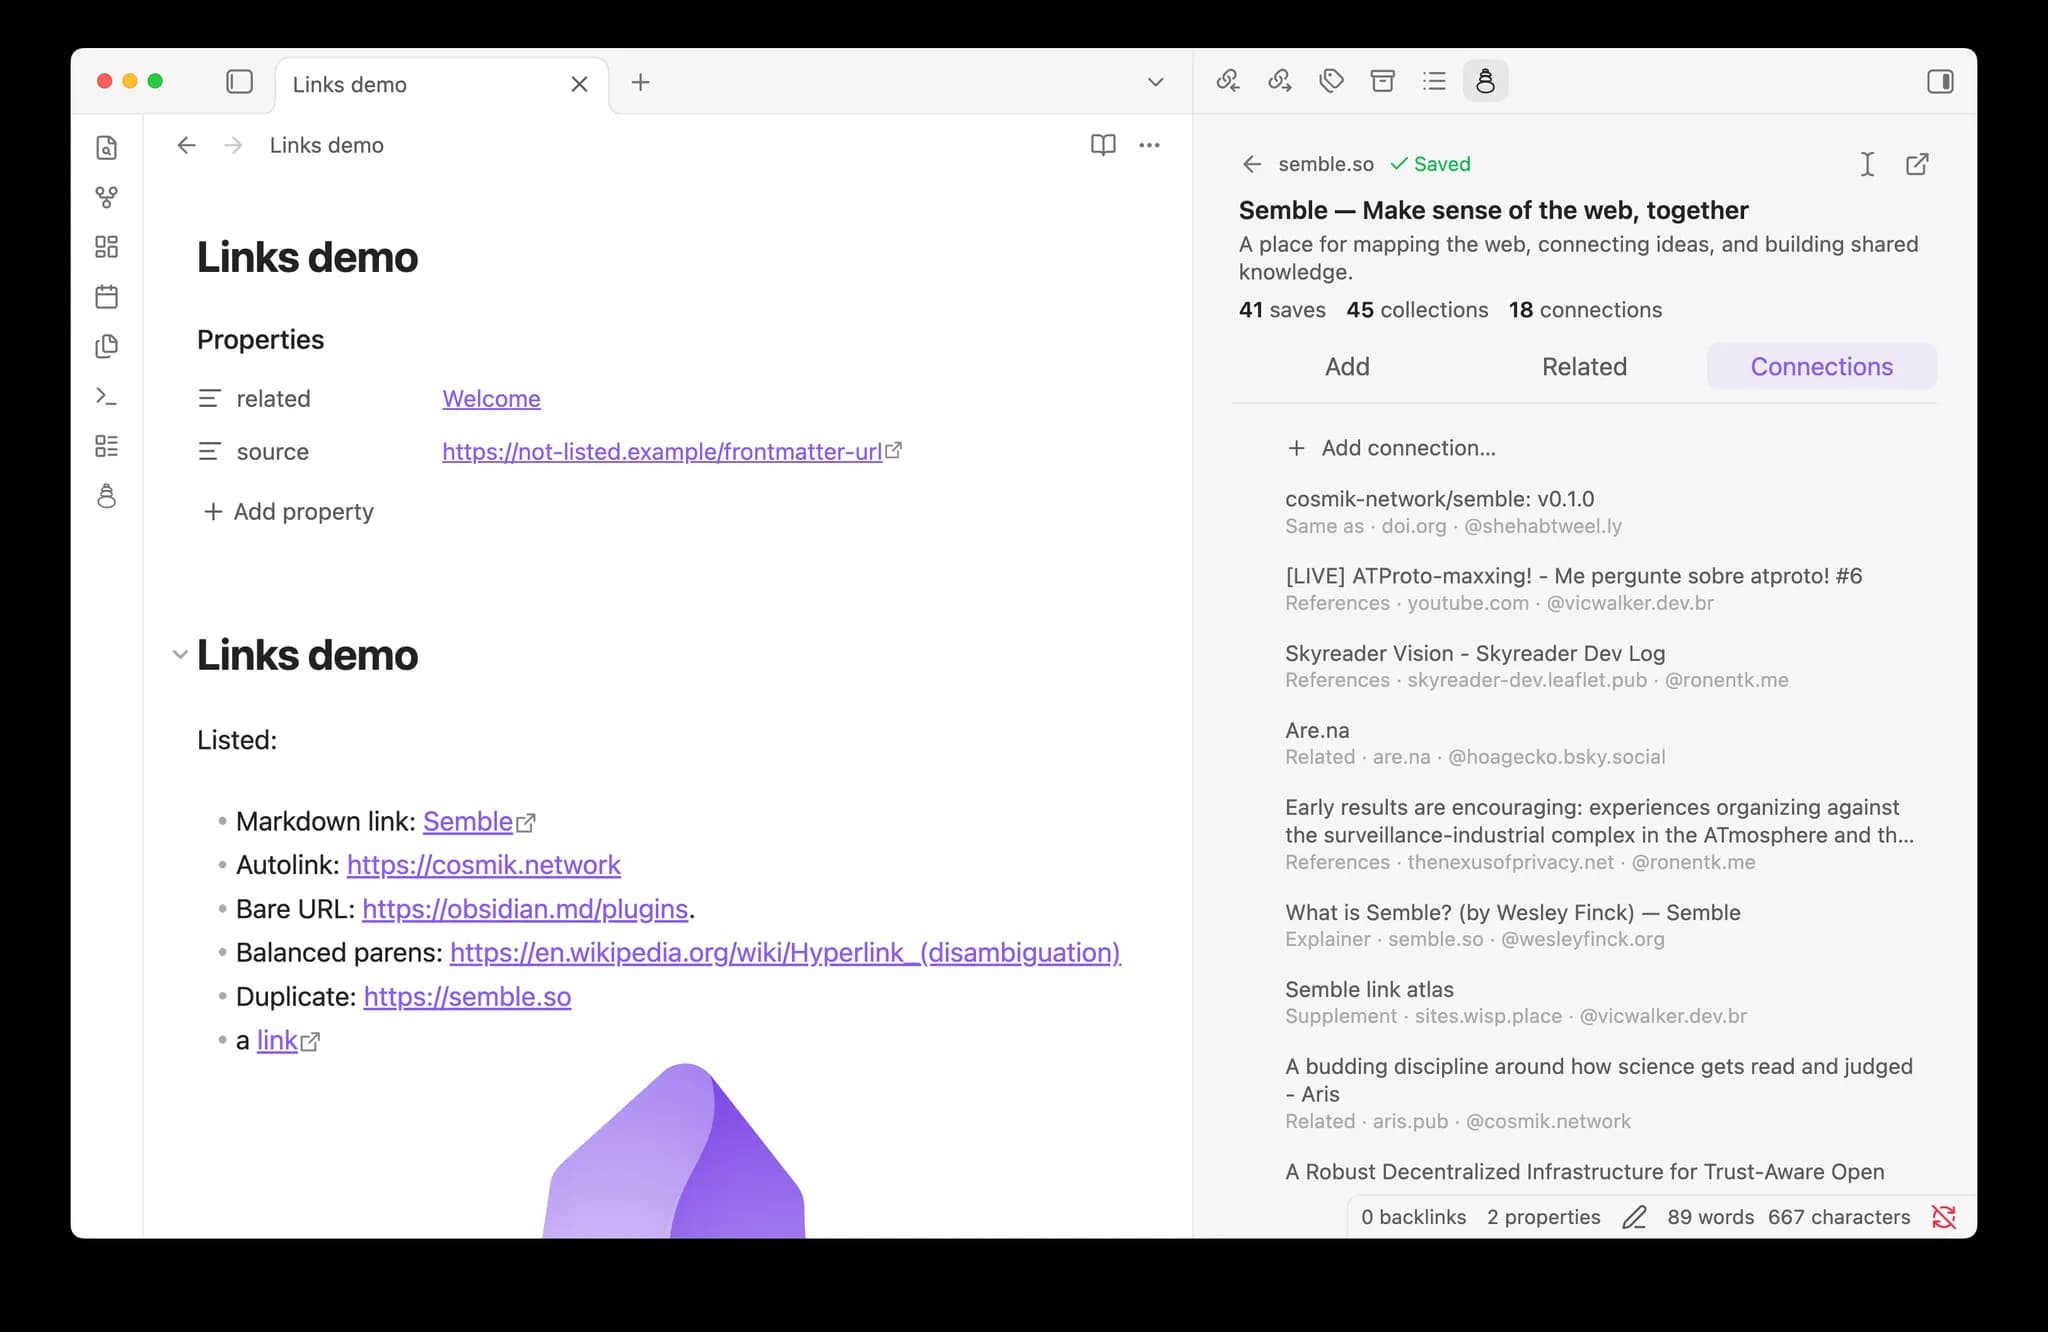Open the quick switcher file-search icon

click(x=106, y=147)
